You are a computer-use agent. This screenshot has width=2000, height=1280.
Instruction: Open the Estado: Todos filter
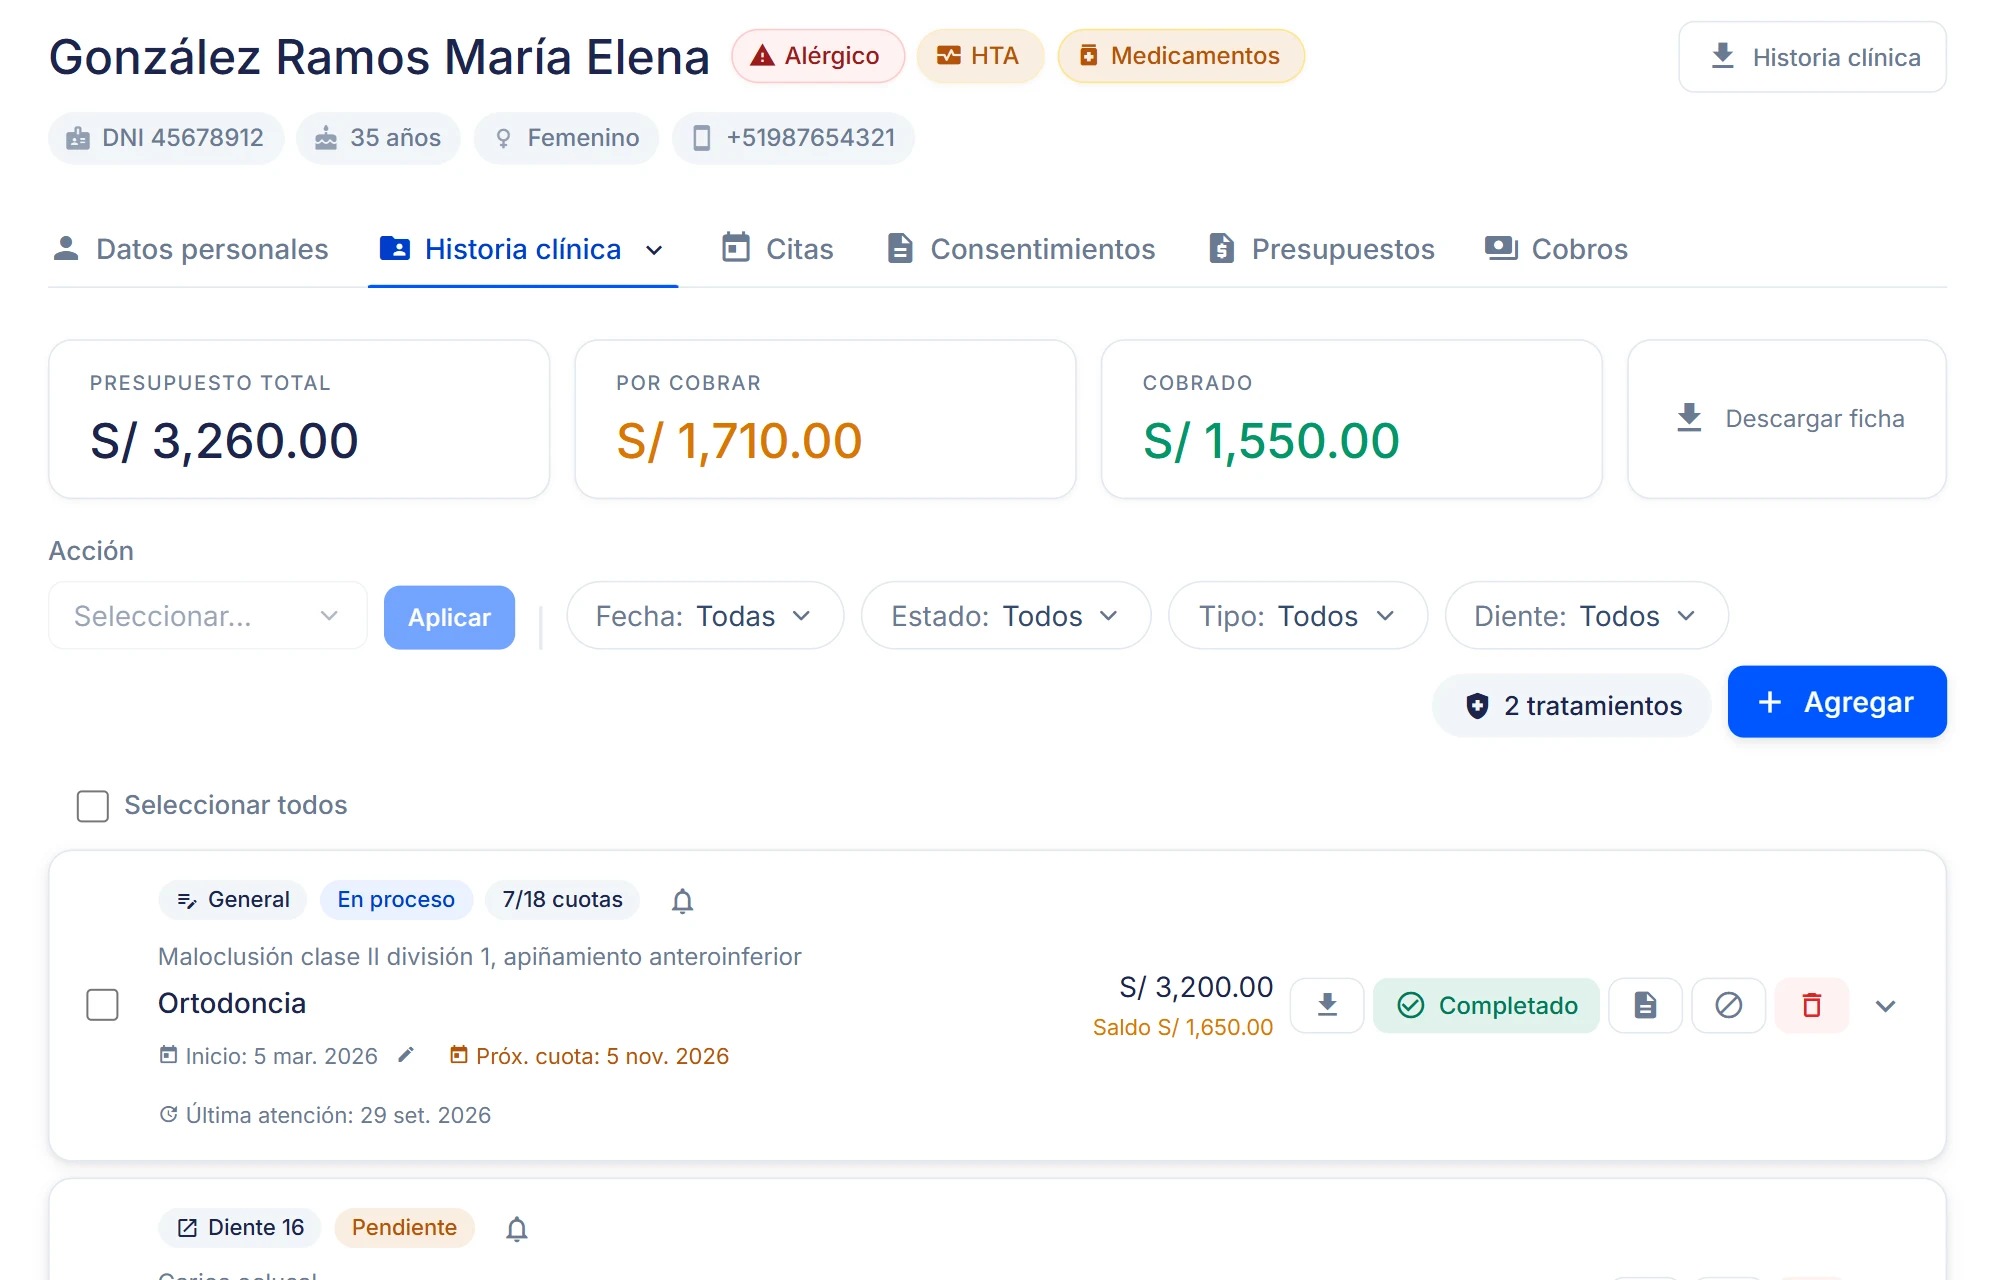click(x=1006, y=616)
